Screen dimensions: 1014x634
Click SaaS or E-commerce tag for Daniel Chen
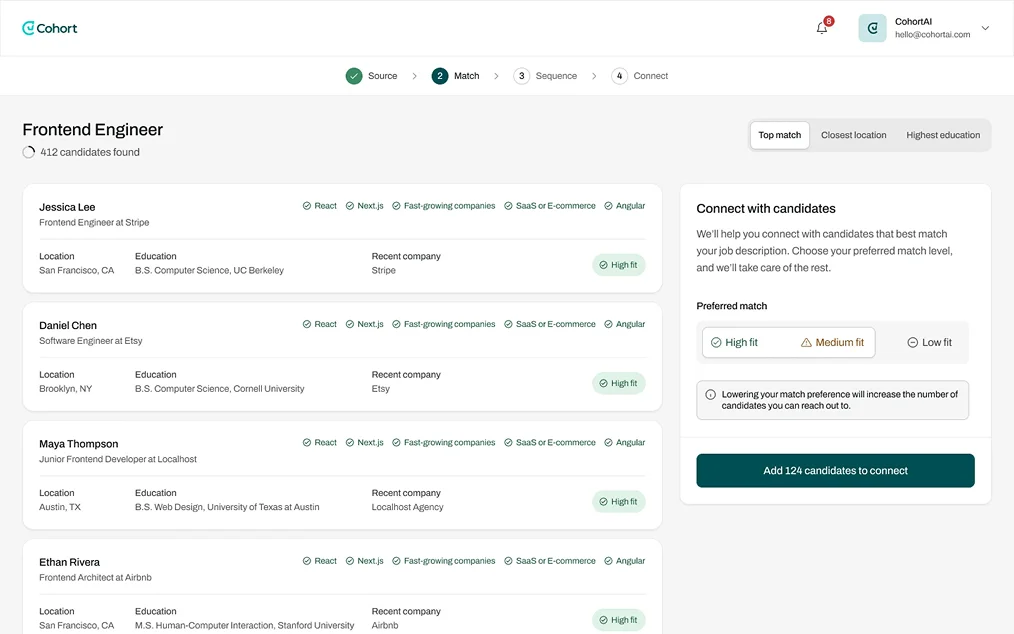tap(550, 324)
